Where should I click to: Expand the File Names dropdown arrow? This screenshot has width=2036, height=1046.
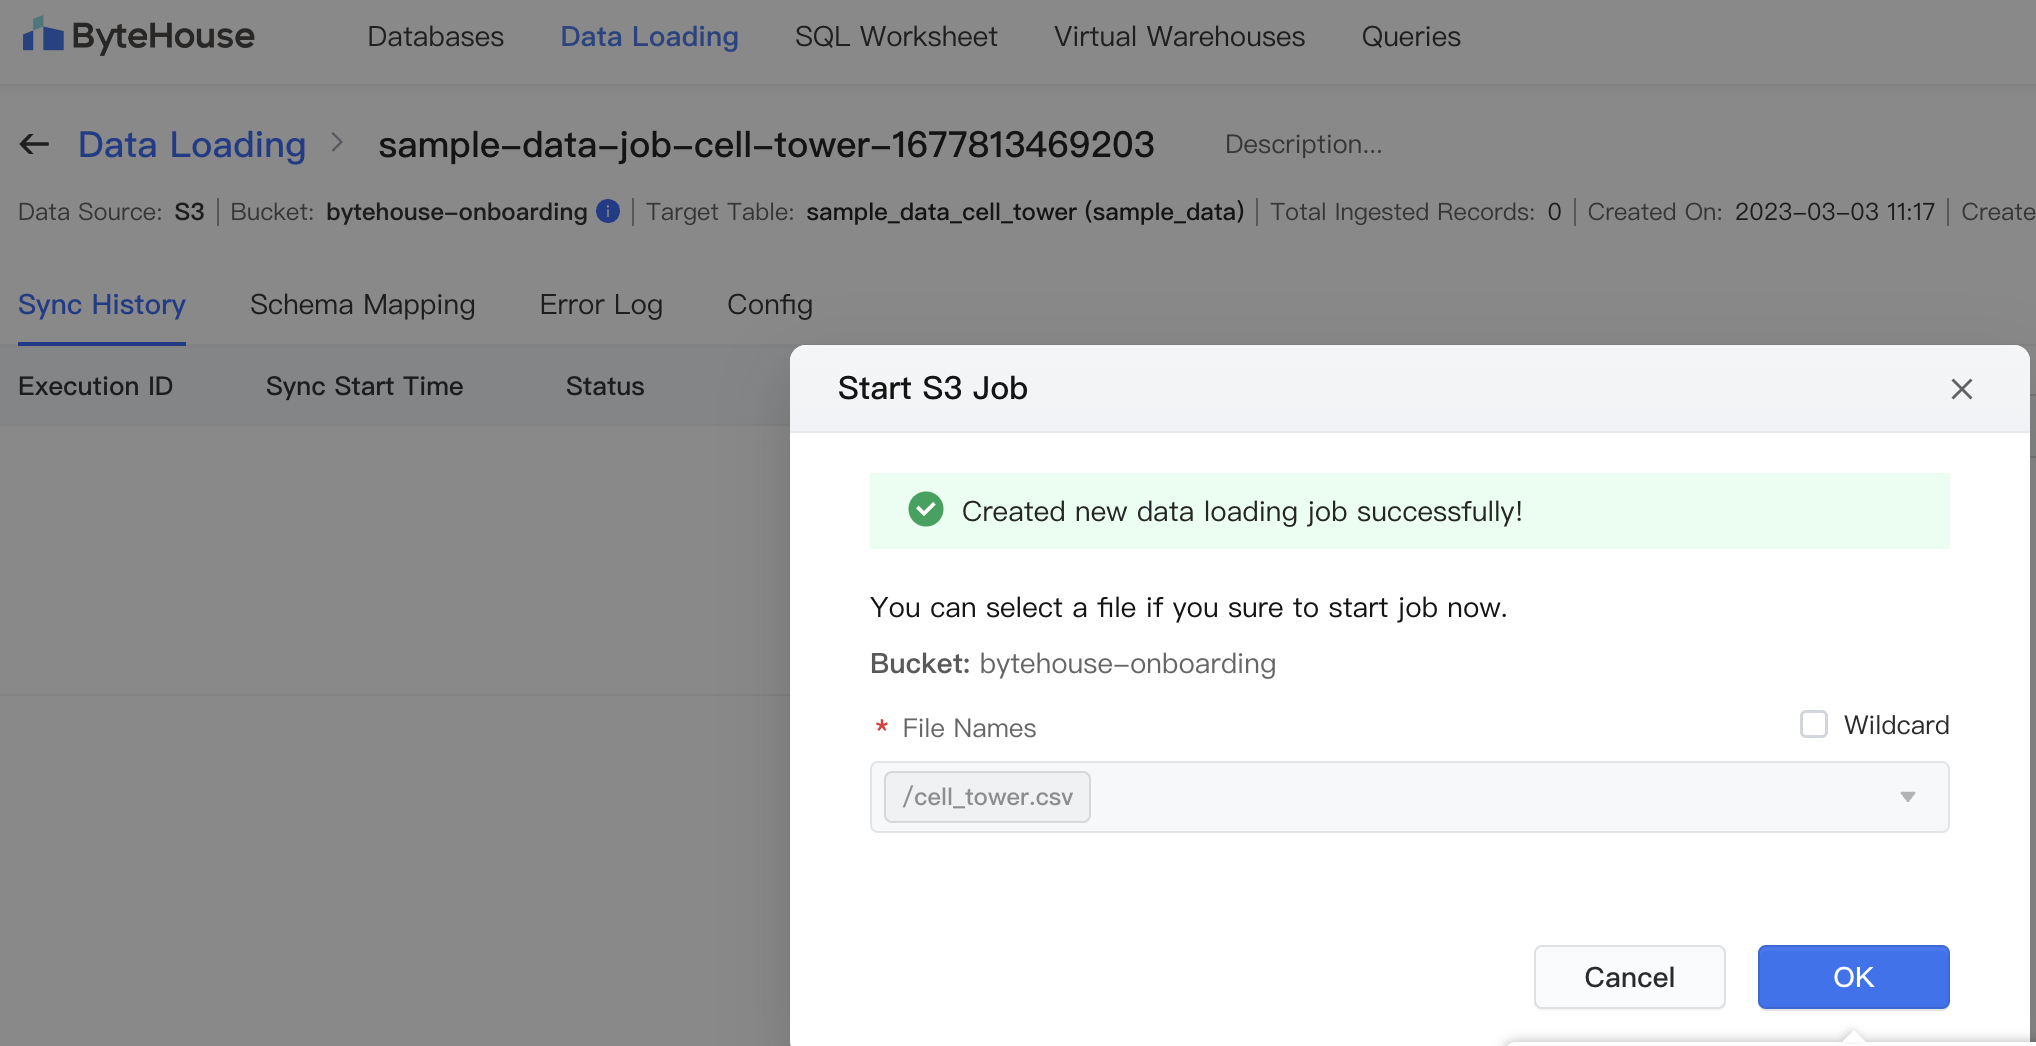[1908, 797]
